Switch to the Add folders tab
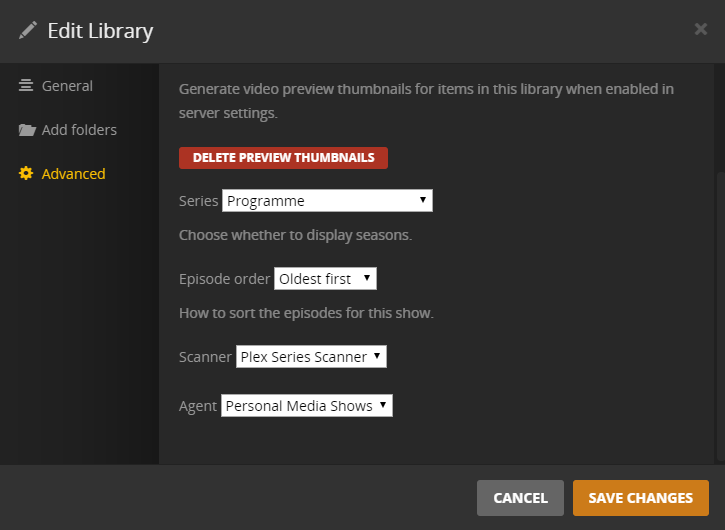The height and width of the screenshot is (530, 725). tap(79, 130)
